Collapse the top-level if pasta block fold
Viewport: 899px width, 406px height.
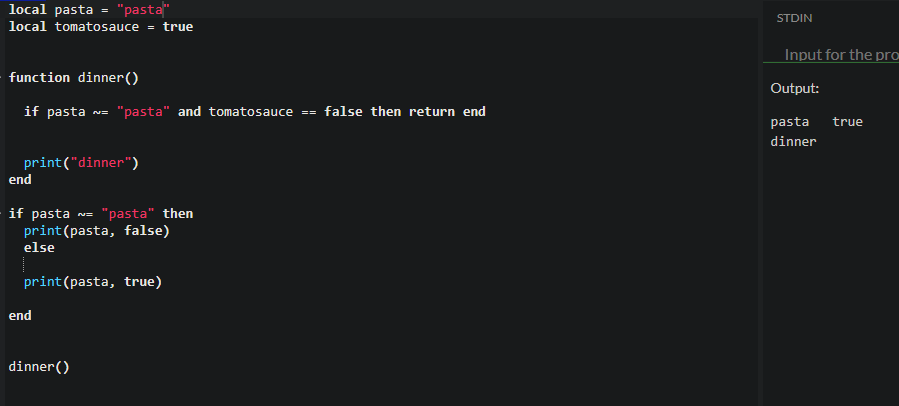[5, 213]
